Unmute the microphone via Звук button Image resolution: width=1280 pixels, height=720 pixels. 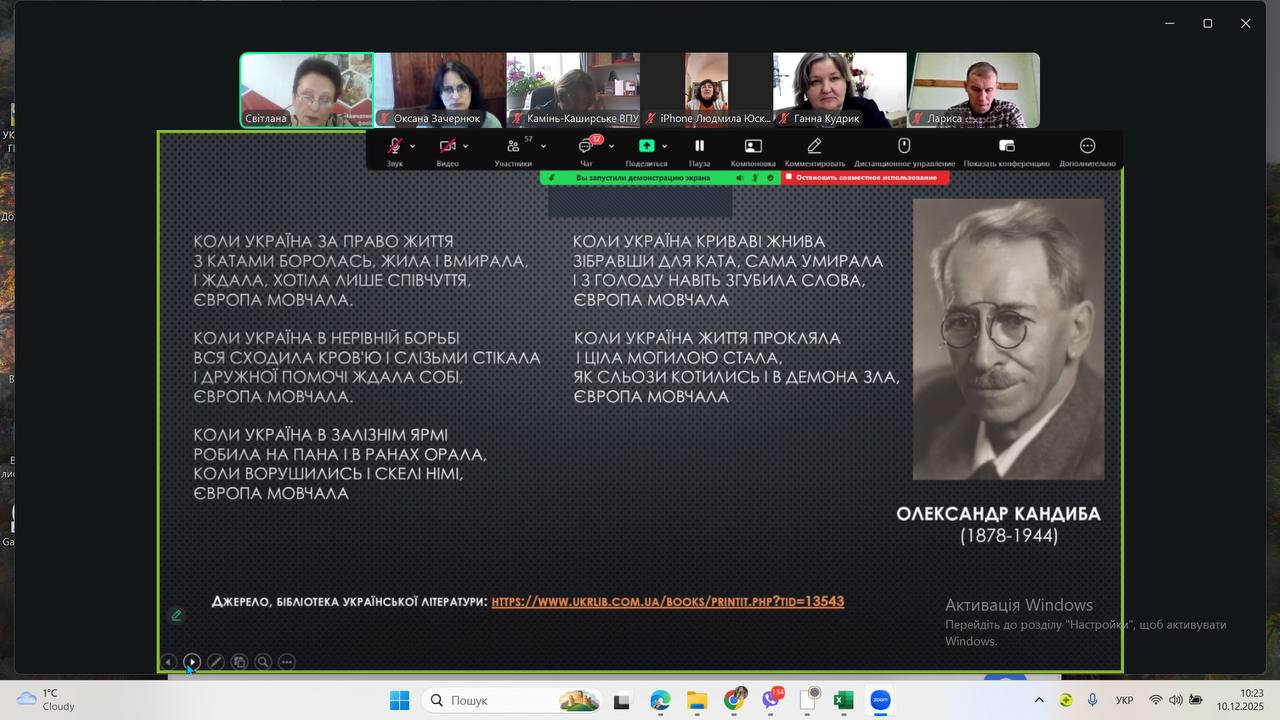point(395,147)
